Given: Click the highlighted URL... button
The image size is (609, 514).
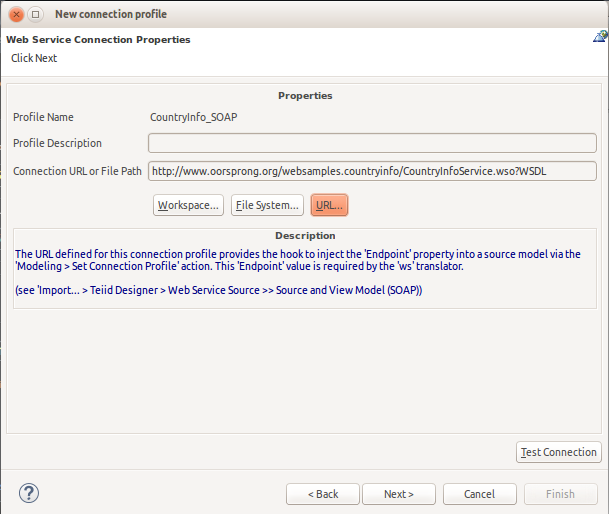Looking at the screenshot, I should pyautogui.click(x=329, y=205).
